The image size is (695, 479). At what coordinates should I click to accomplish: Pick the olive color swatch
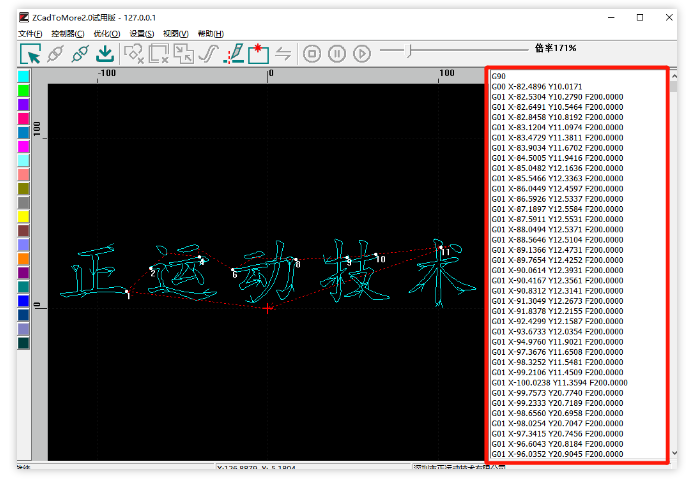[x=23, y=188]
